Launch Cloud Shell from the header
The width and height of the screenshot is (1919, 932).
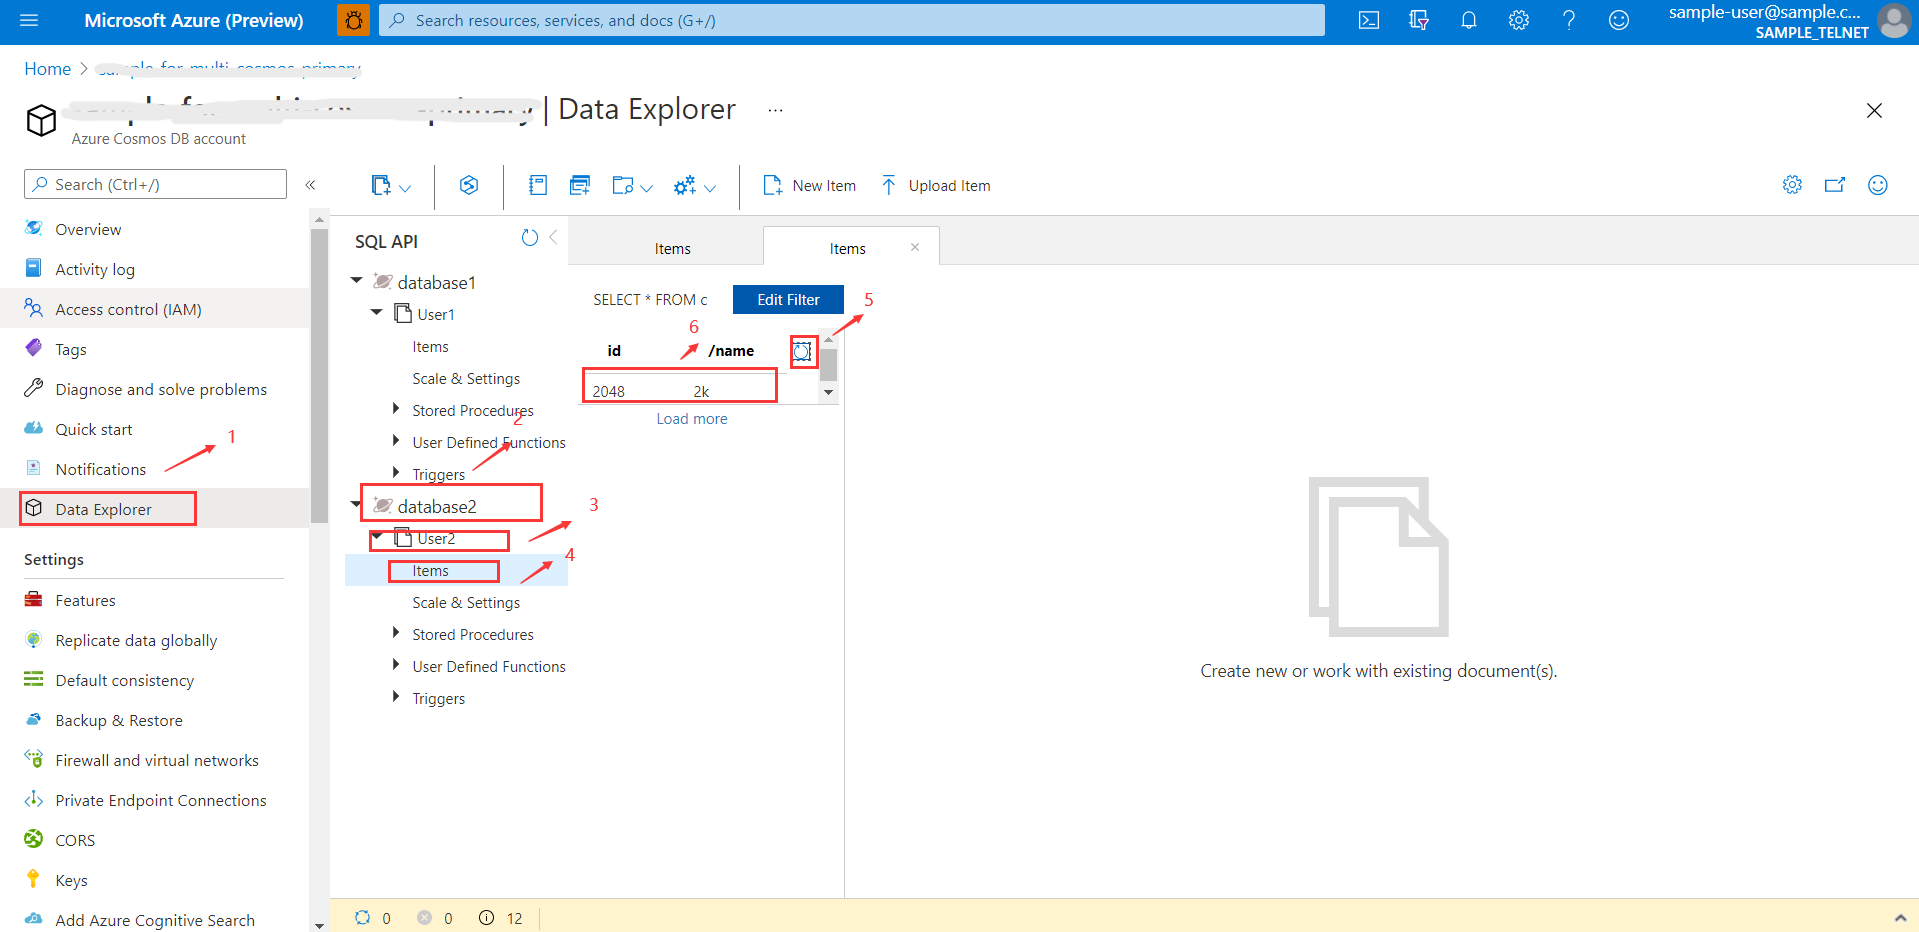tap(1369, 20)
